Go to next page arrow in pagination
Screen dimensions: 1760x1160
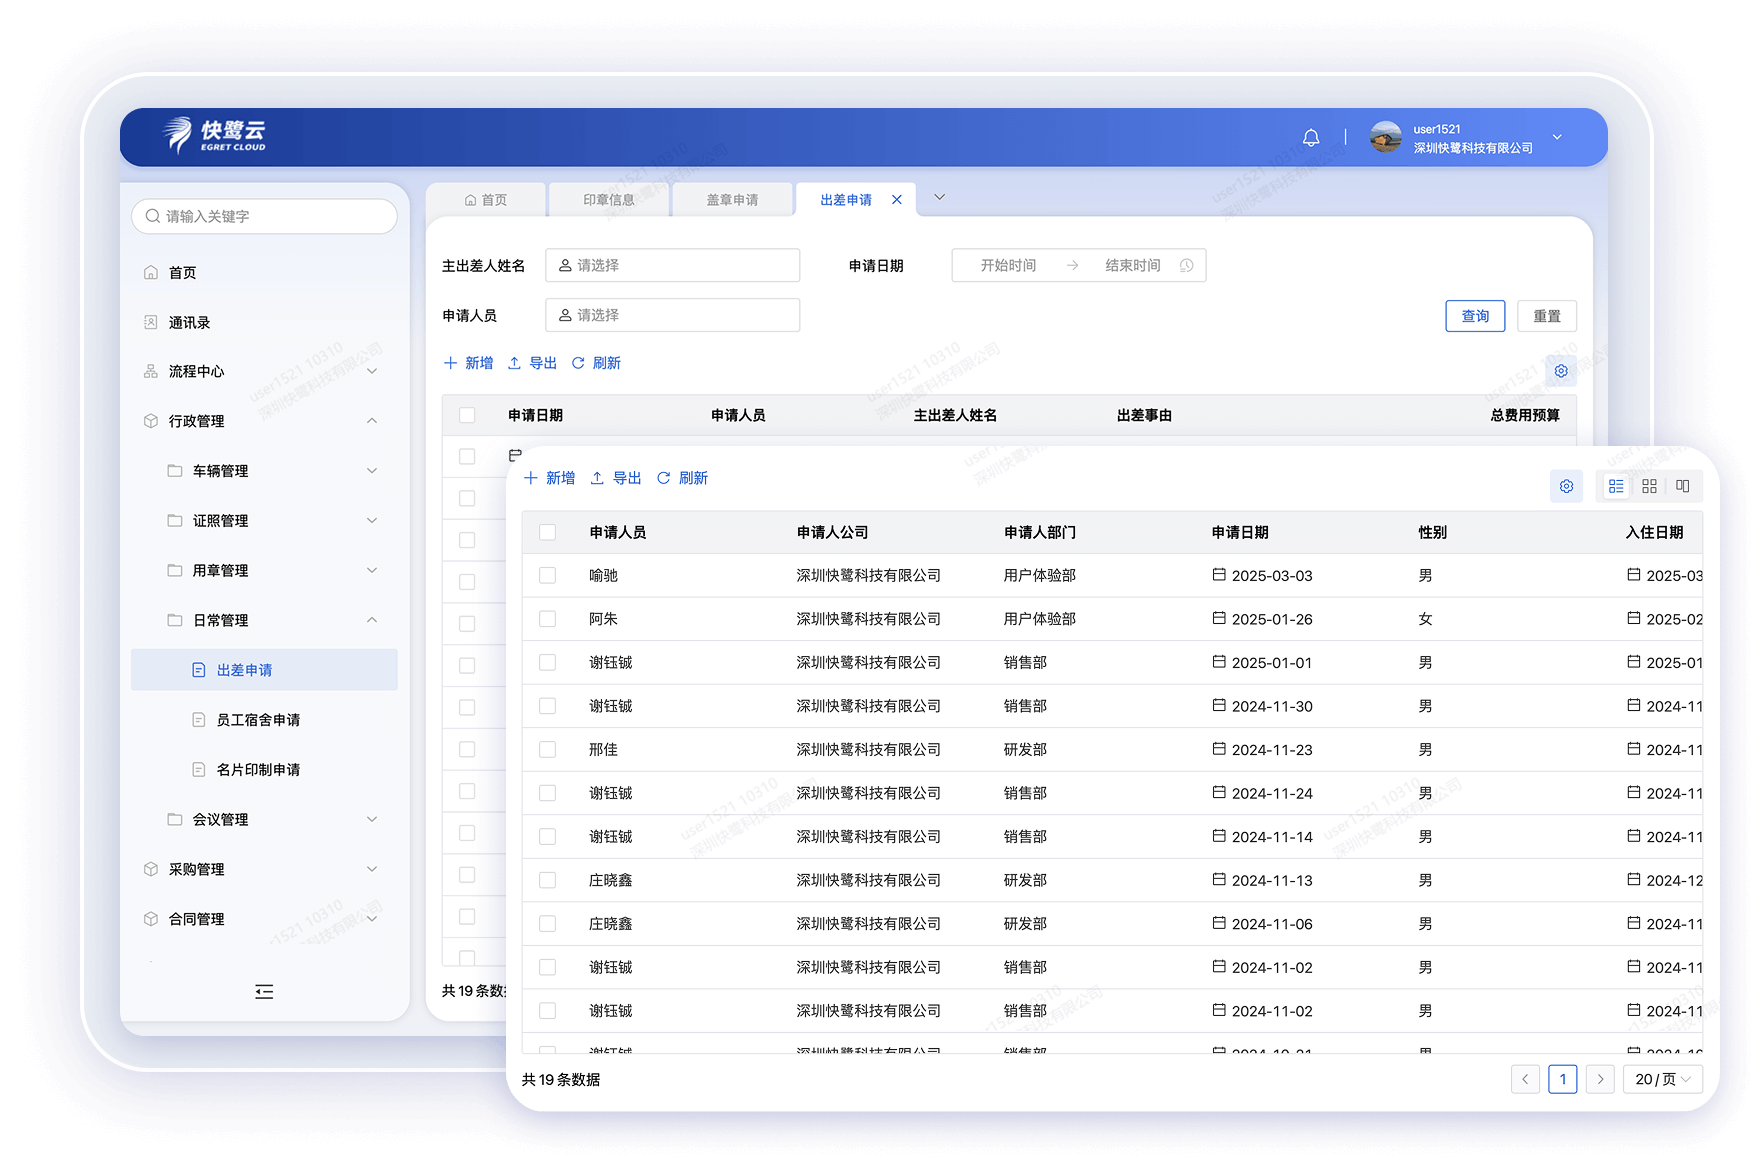tap(1600, 1079)
